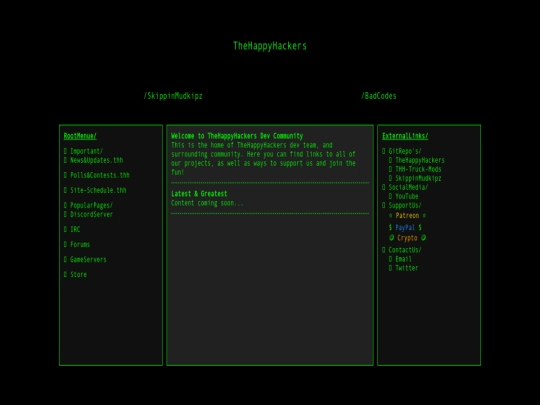This screenshot has width=540, height=405.
Task: Go to the /SkippinMudkipz page
Action: [173, 96]
